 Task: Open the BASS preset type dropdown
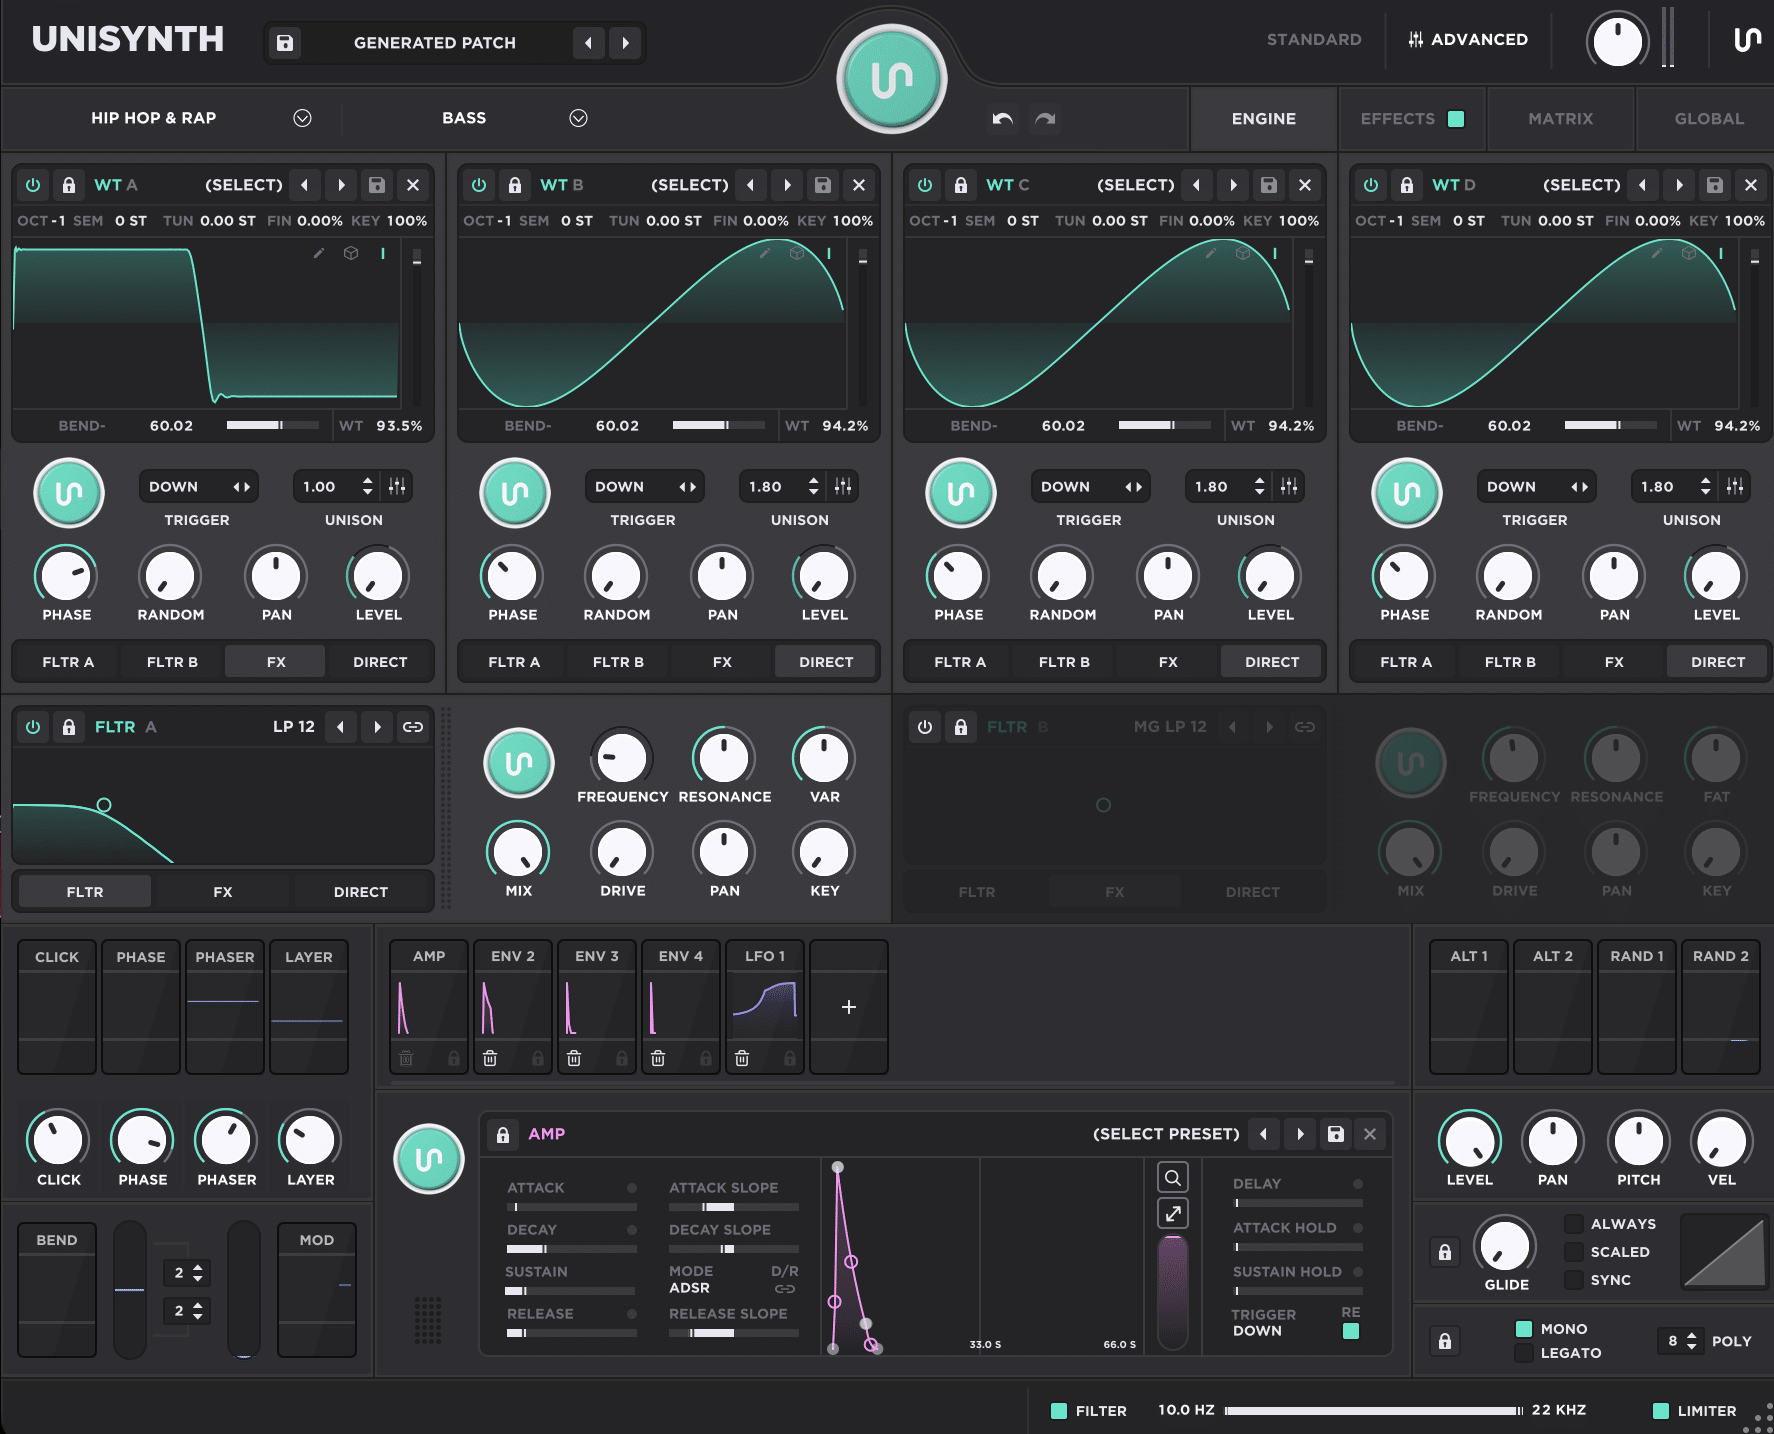pos(577,118)
